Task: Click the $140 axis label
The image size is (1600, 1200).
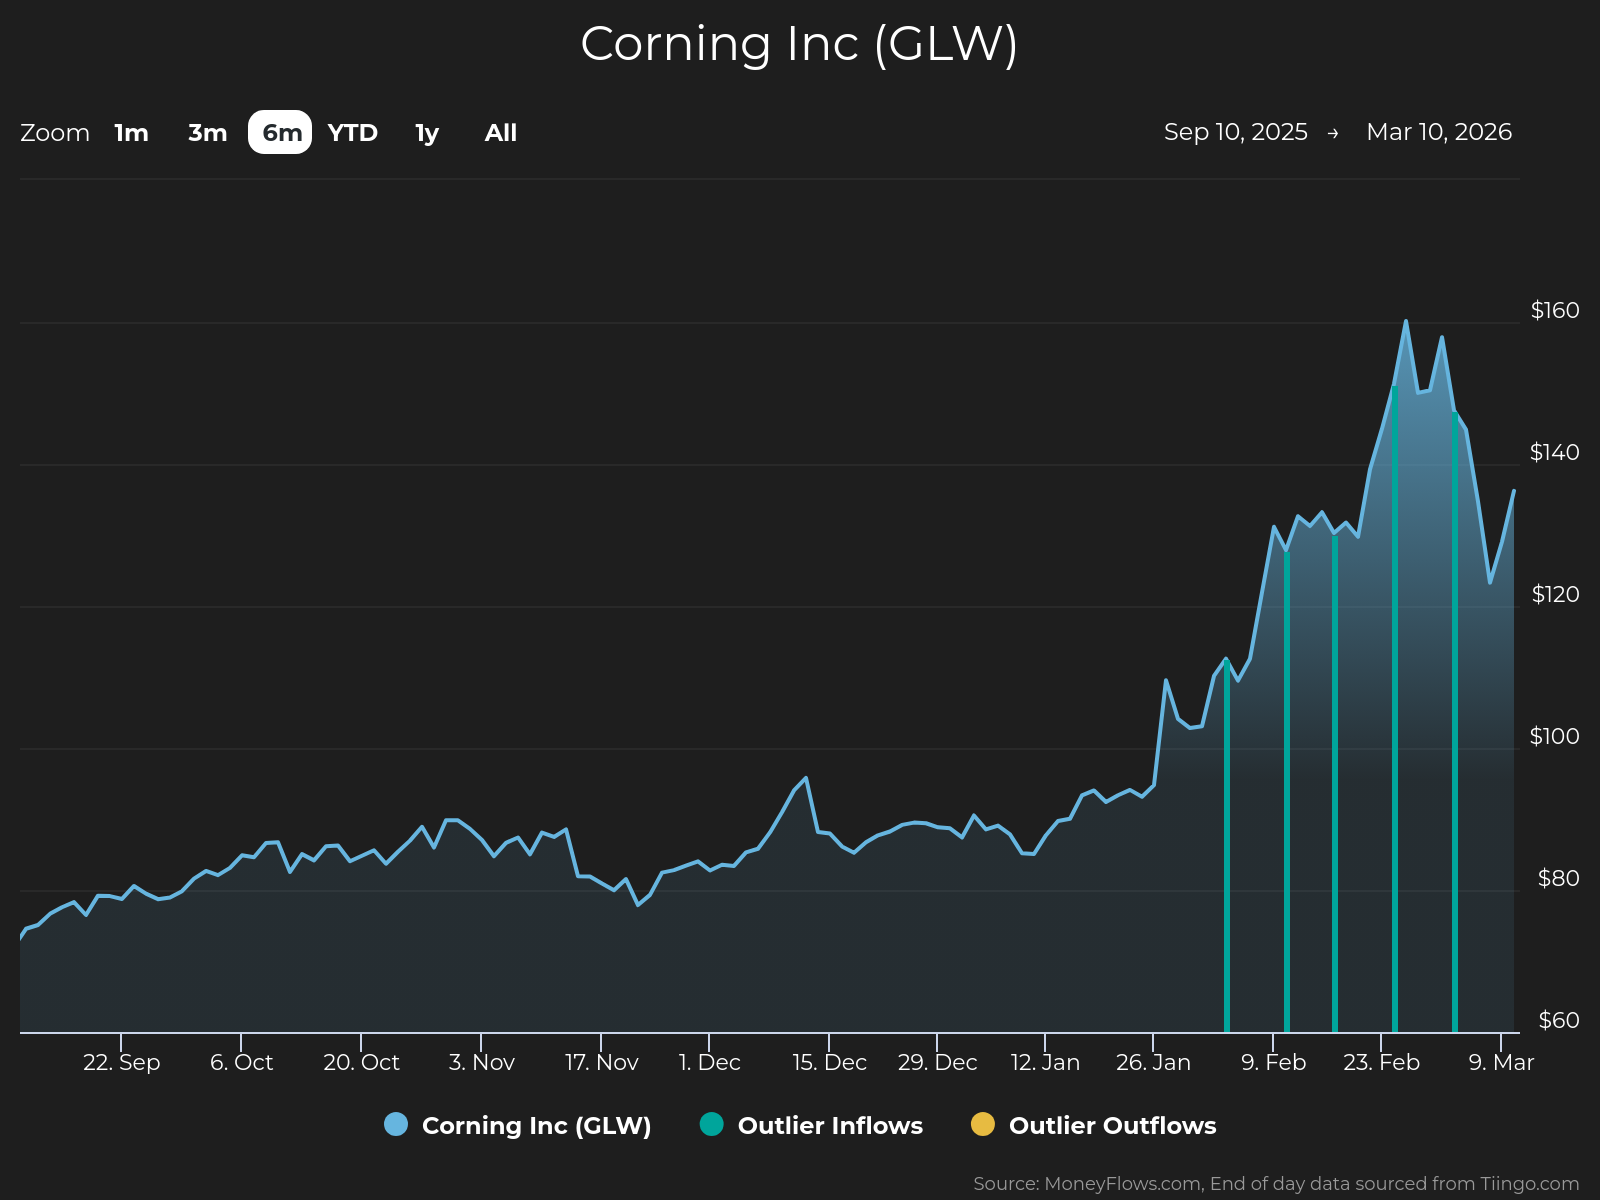Action: click(1555, 452)
